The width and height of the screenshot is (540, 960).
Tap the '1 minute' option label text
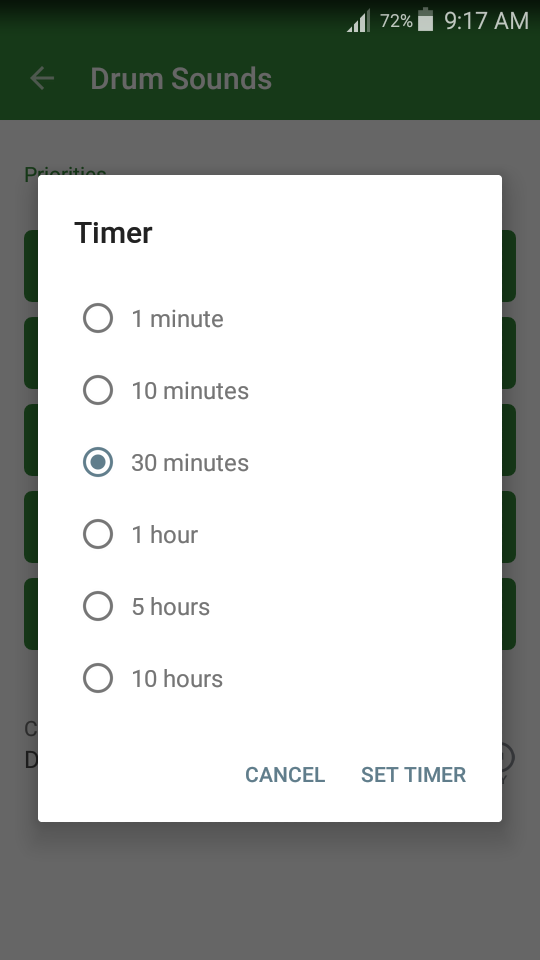(178, 319)
